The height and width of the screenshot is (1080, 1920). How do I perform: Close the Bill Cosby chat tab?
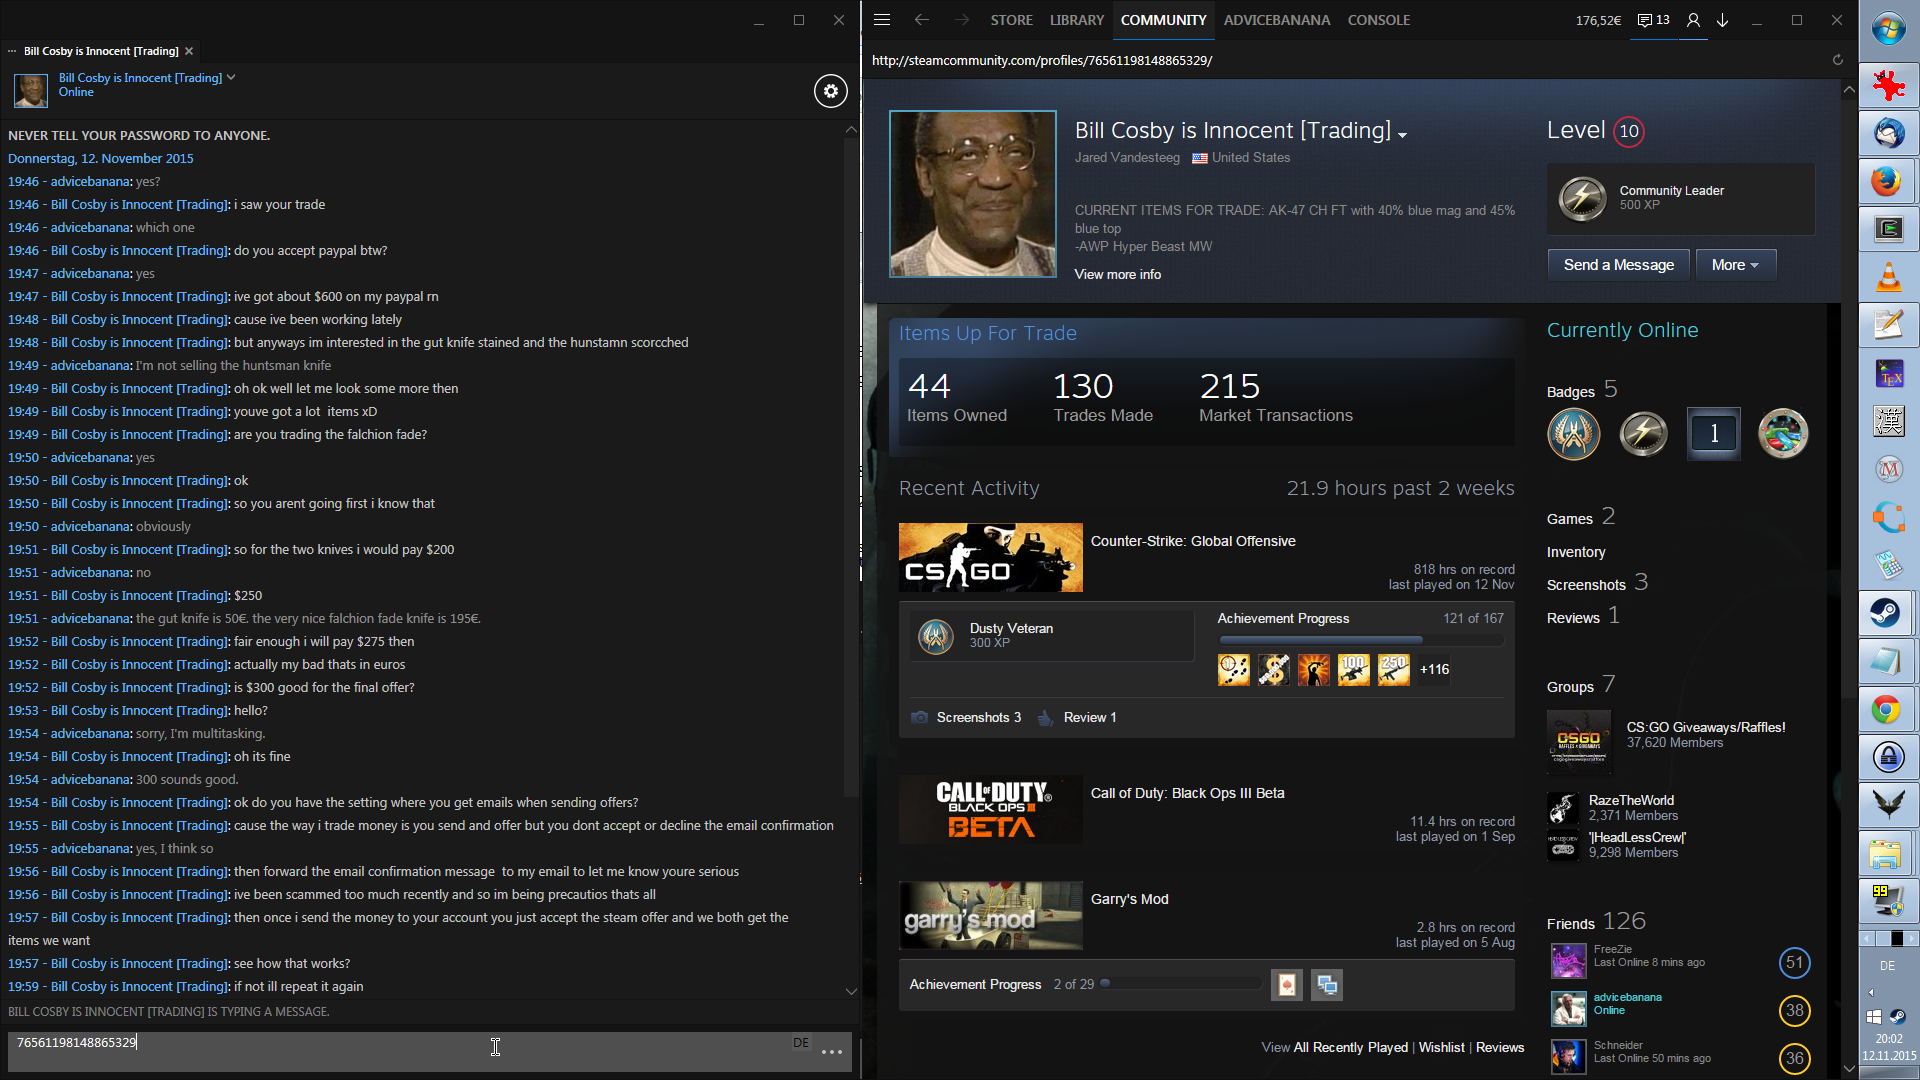point(189,51)
